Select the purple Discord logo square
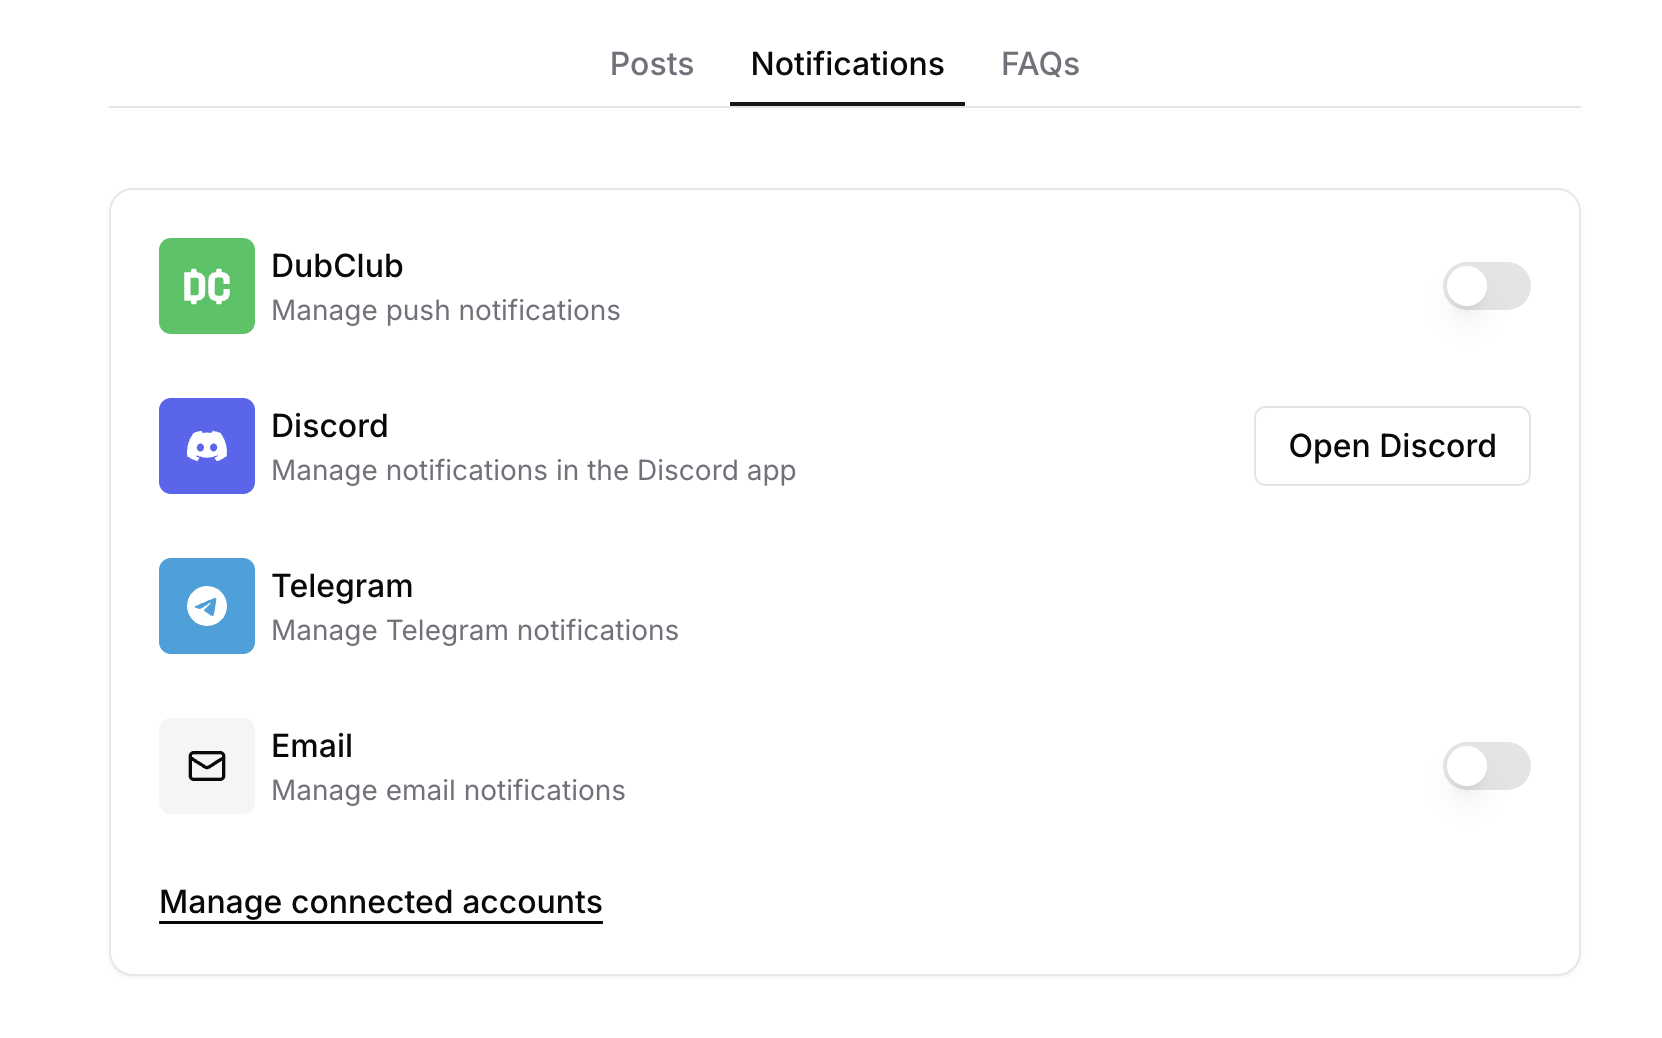This screenshot has height=1038, width=1662. [x=206, y=446]
